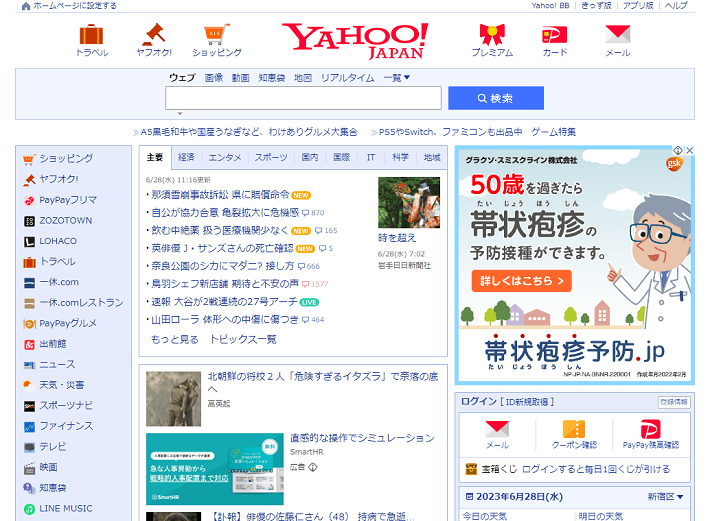
Task: Open LINE MUSIC in the left sidebar
Action: pyautogui.click(x=66, y=508)
